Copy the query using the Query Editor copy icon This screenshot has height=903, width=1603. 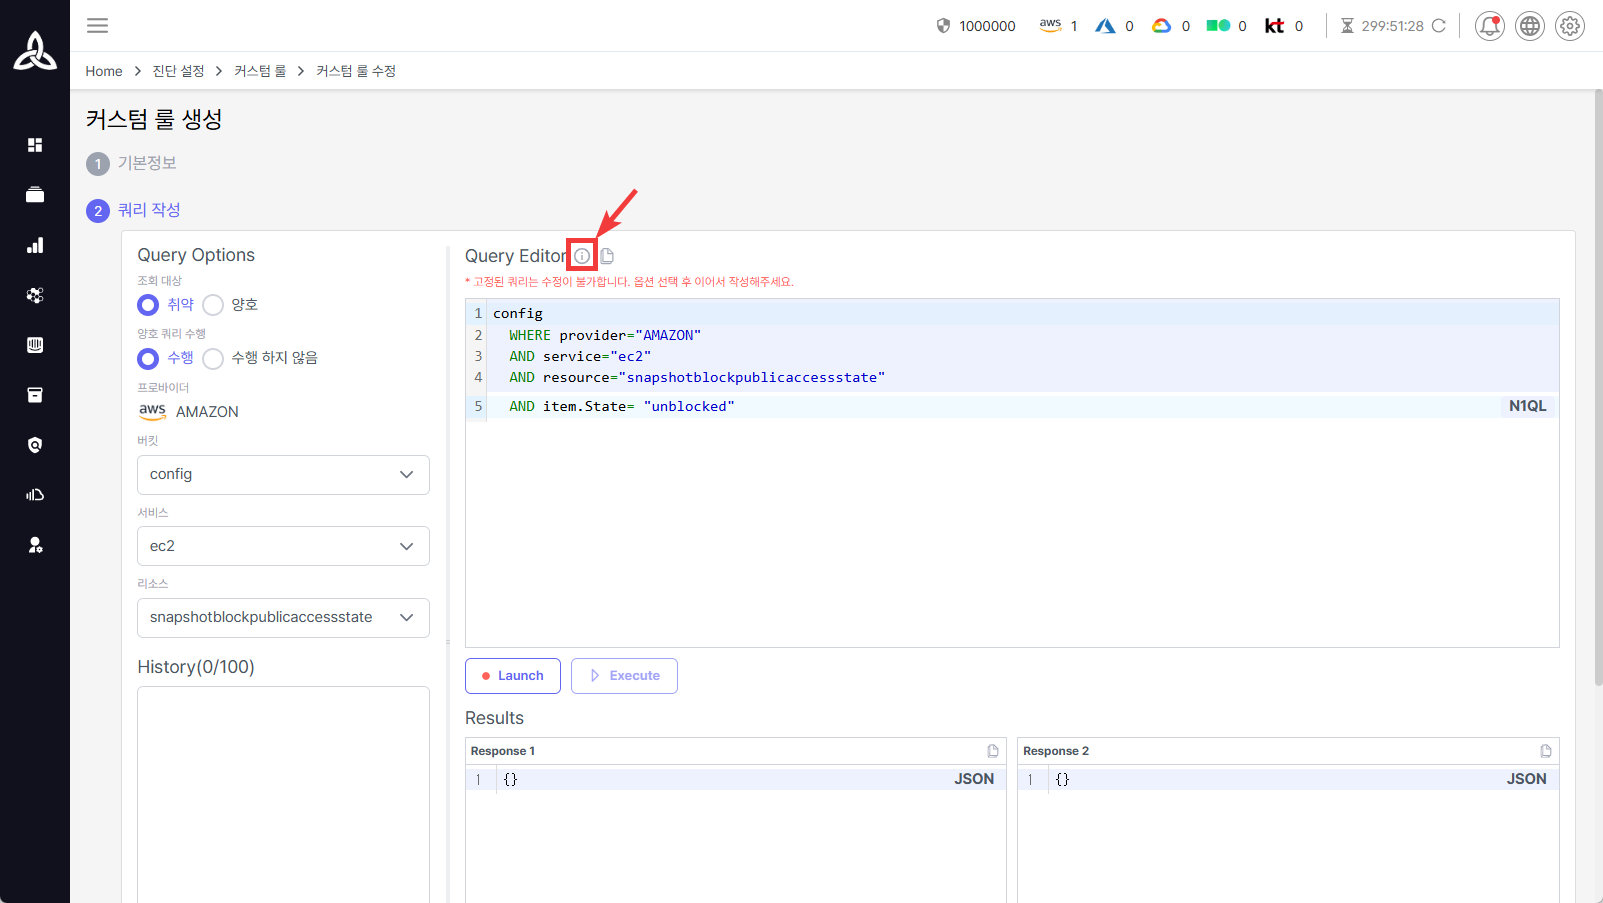607,256
